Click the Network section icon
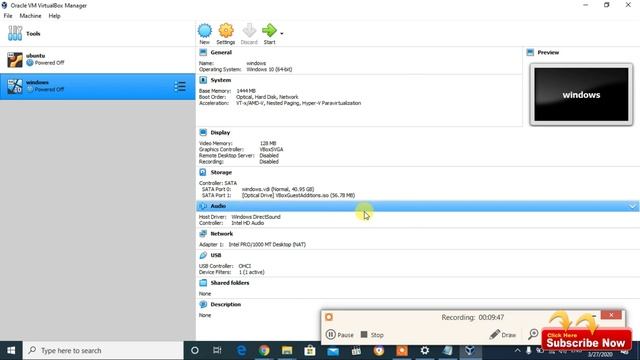The height and width of the screenshot is (360, 640). 203,233
